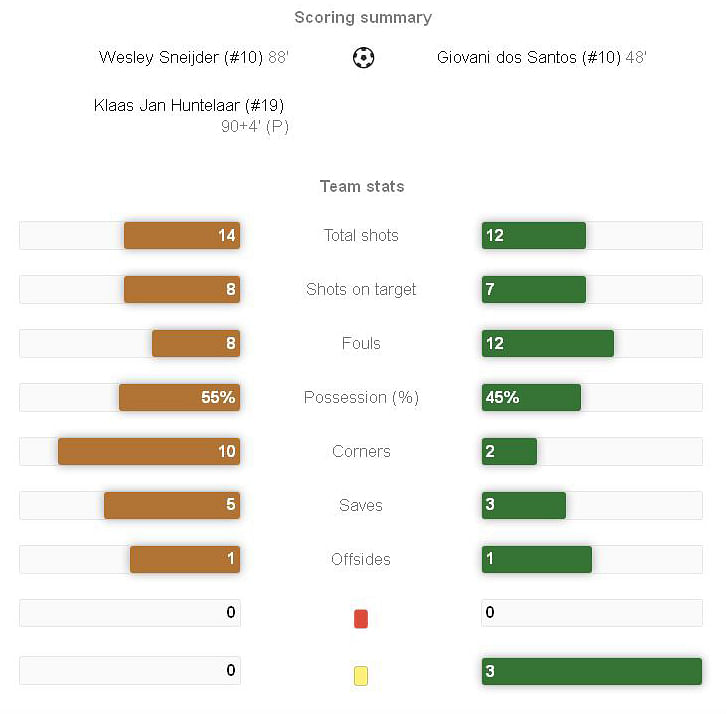The width and height of the screenshot is (727, 714).
Task: Click the Fouls stat label
Action: point(361,344)
